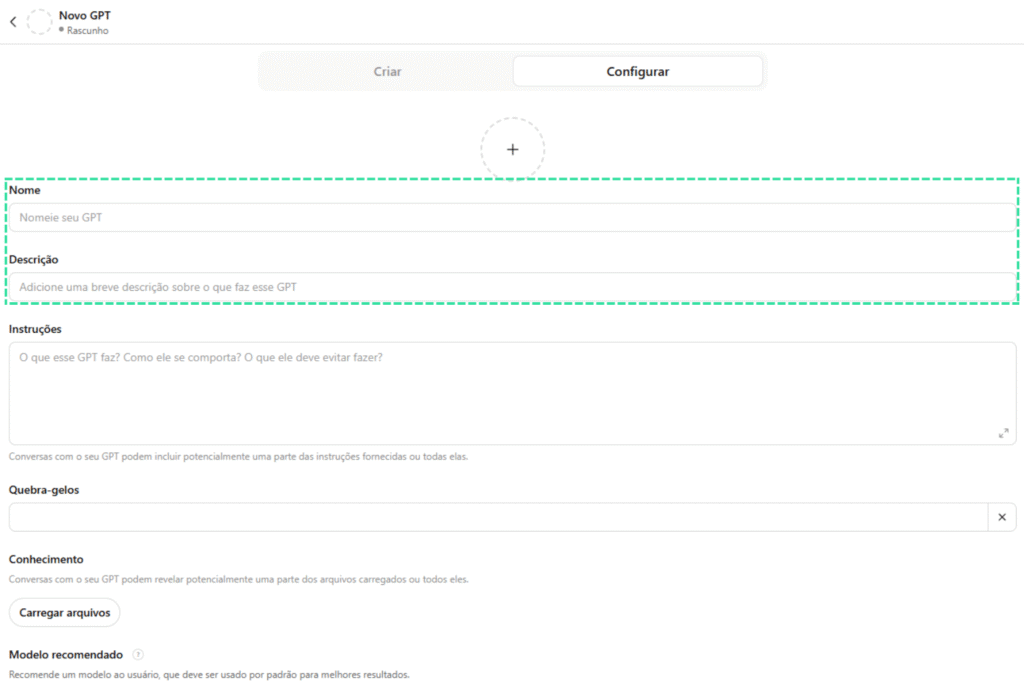The height and width of the screenshot is (683, 1024).
Task: Select the Configurar tab
Action: coord(637,71)
